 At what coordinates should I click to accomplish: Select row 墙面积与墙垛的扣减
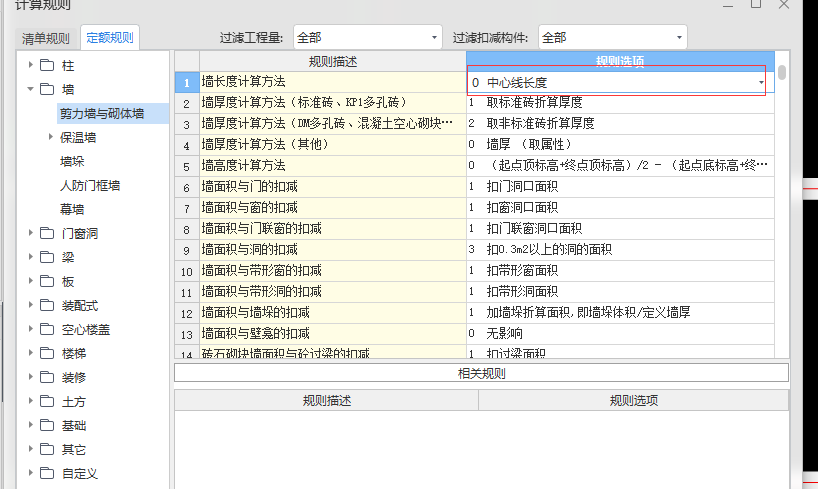click(x=333, y=313)
